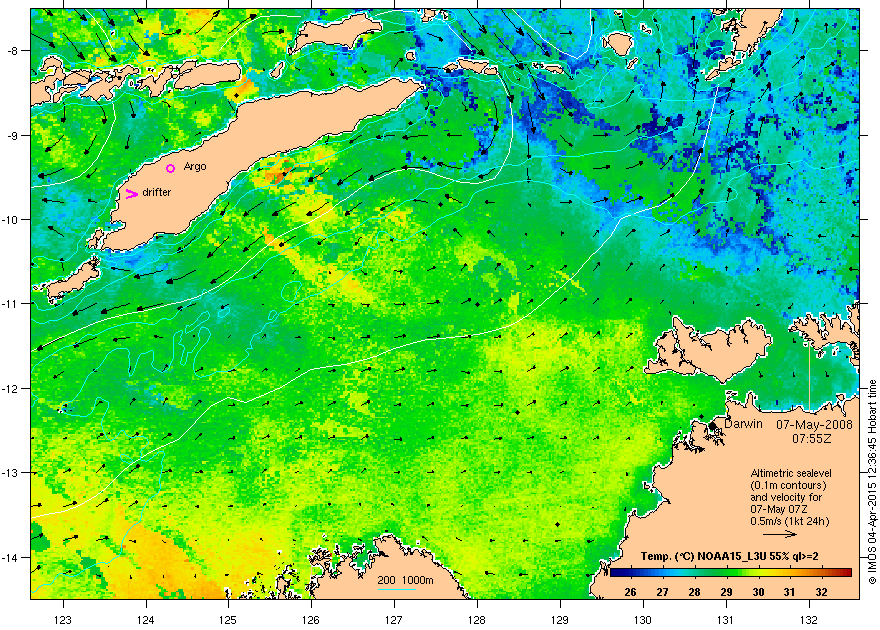
Task: Click latitude axis label -10
Action: pyautogui.click(x=11, y=219)
